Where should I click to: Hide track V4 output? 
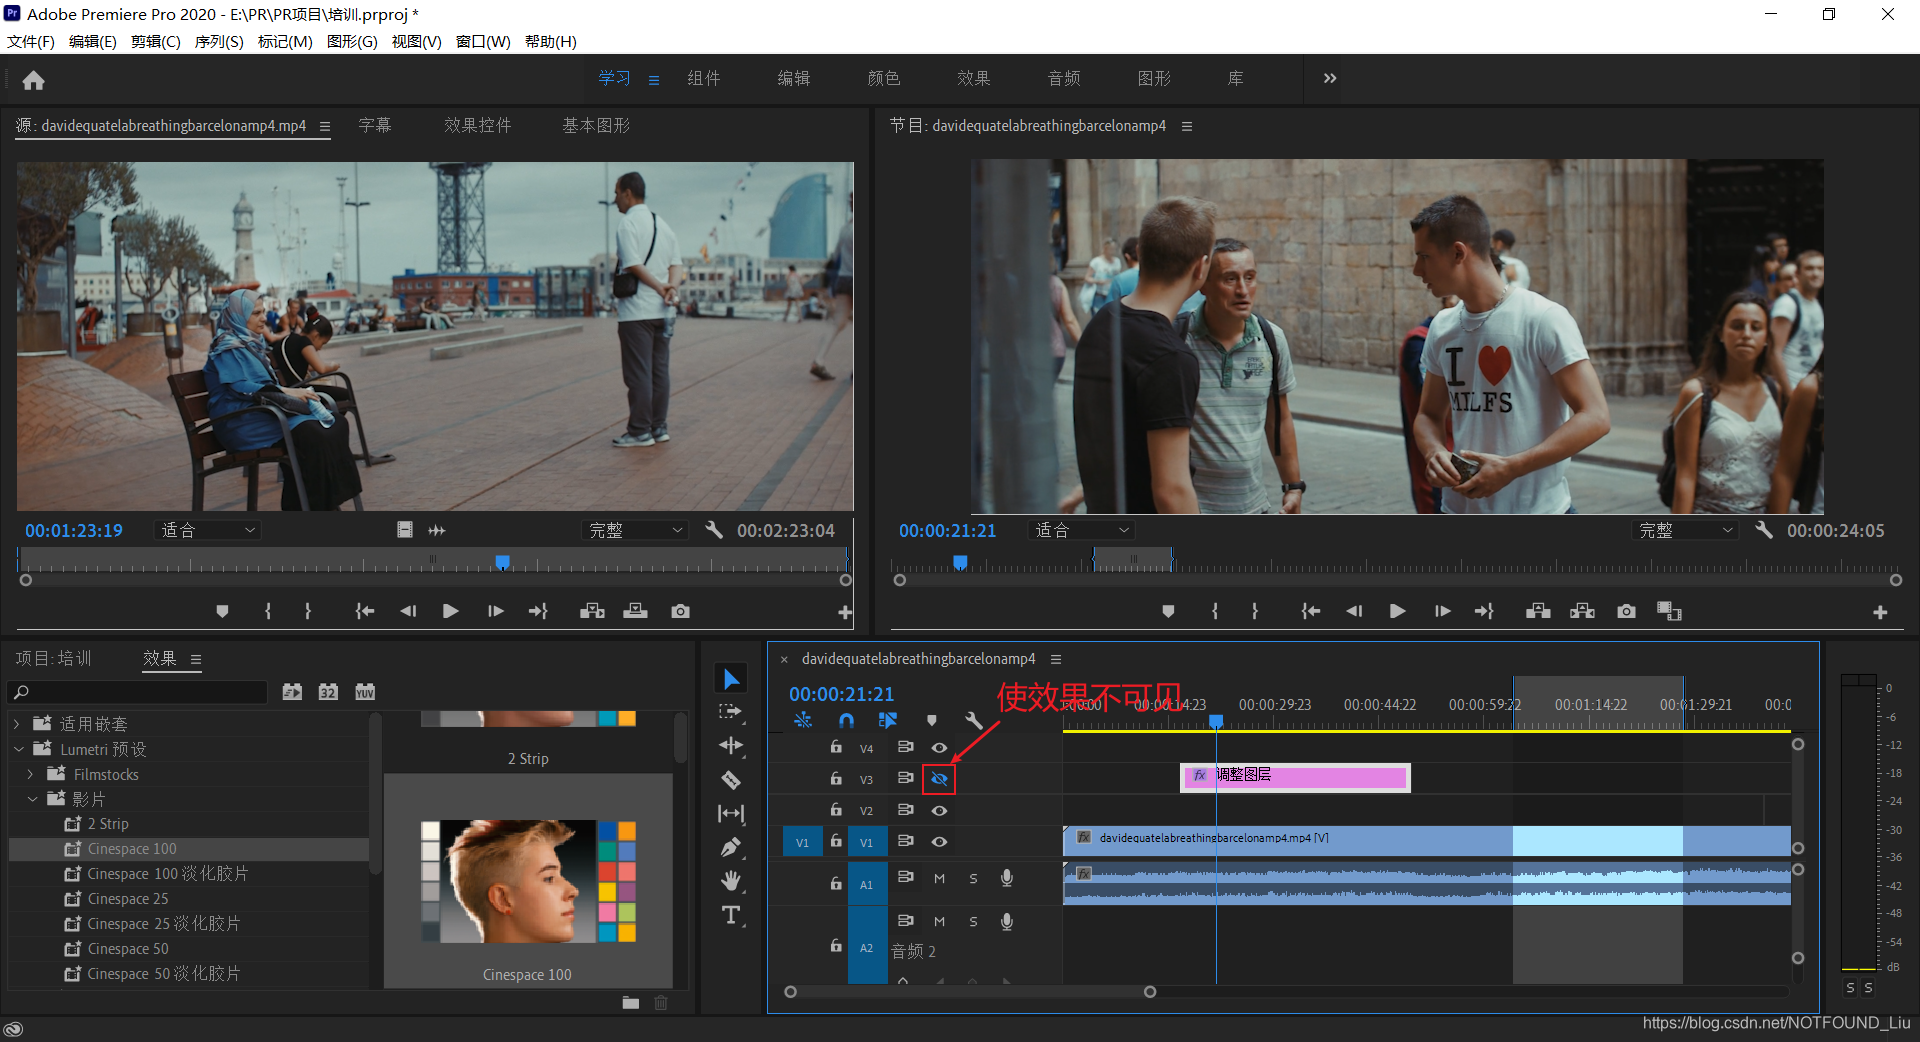click(939, 748)
